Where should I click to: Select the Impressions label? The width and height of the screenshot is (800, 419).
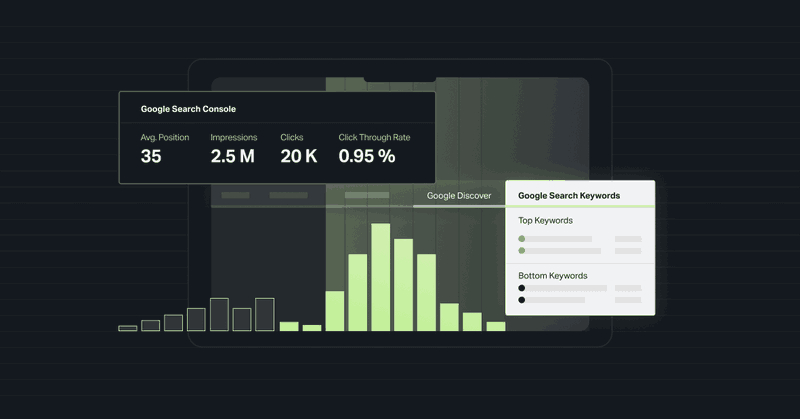tap(234, 137)
